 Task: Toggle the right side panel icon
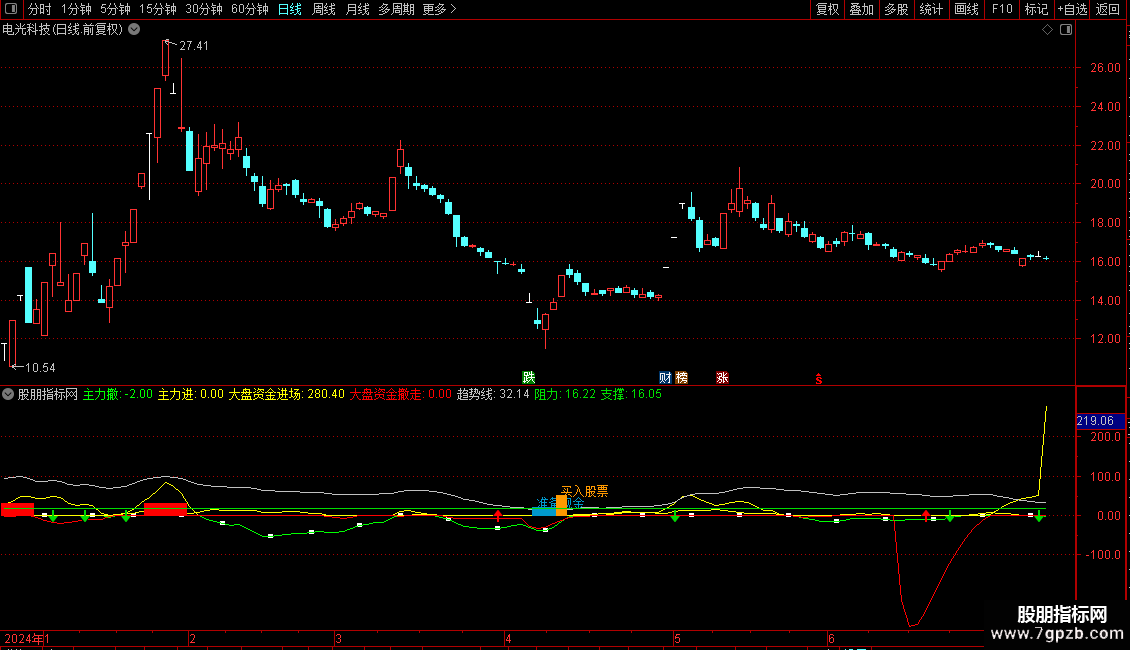(x=1066, y=30)
